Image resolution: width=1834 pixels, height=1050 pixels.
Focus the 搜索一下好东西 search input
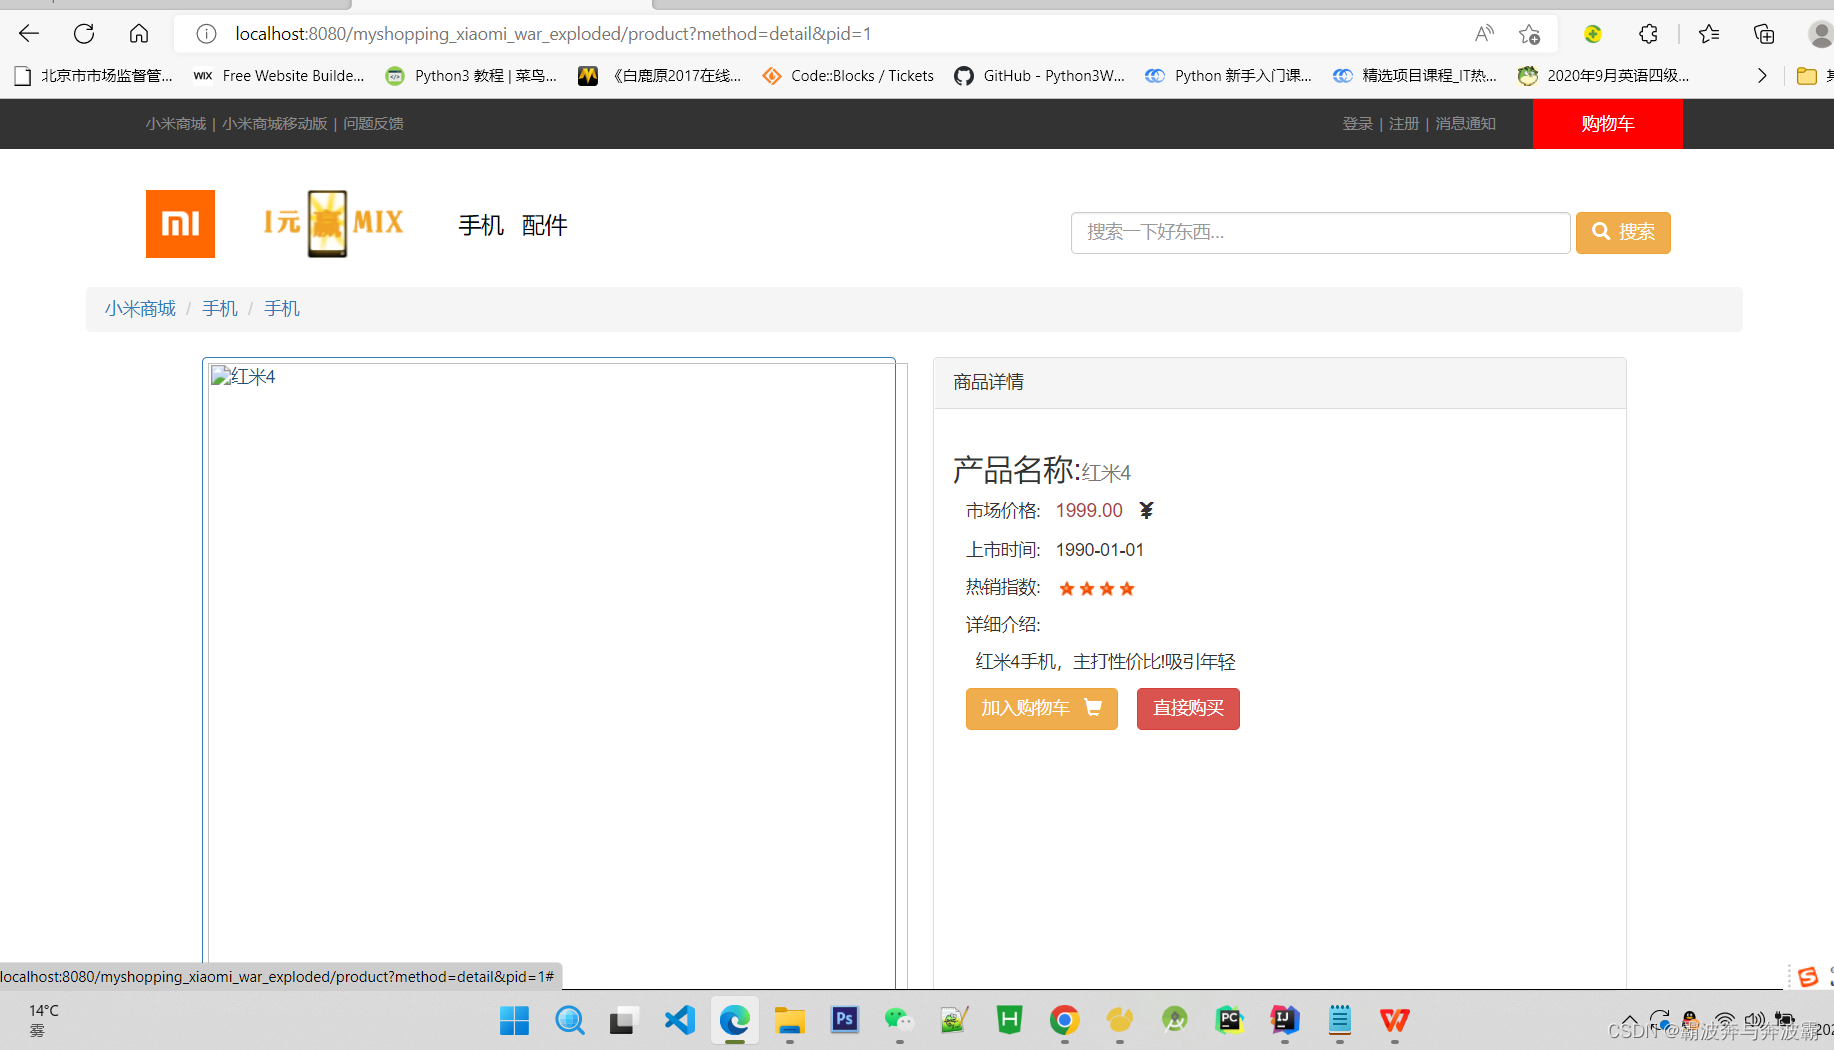coord(1320,232)
